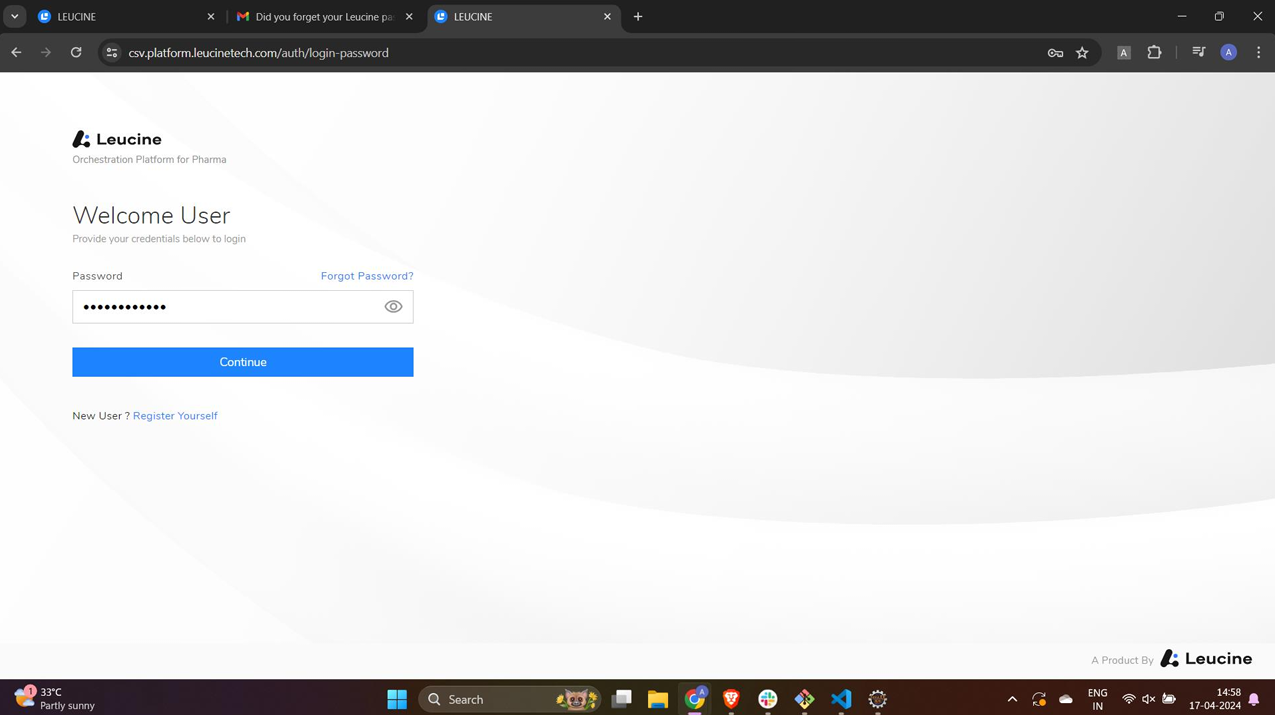
Task: Click the Leucine logo in footer
Action: [1206, 659]
